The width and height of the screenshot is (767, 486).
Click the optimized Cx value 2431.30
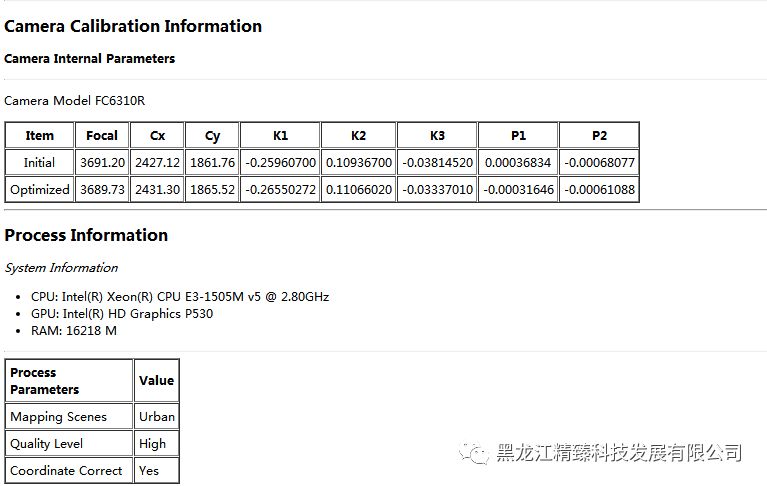pos(157,189)
